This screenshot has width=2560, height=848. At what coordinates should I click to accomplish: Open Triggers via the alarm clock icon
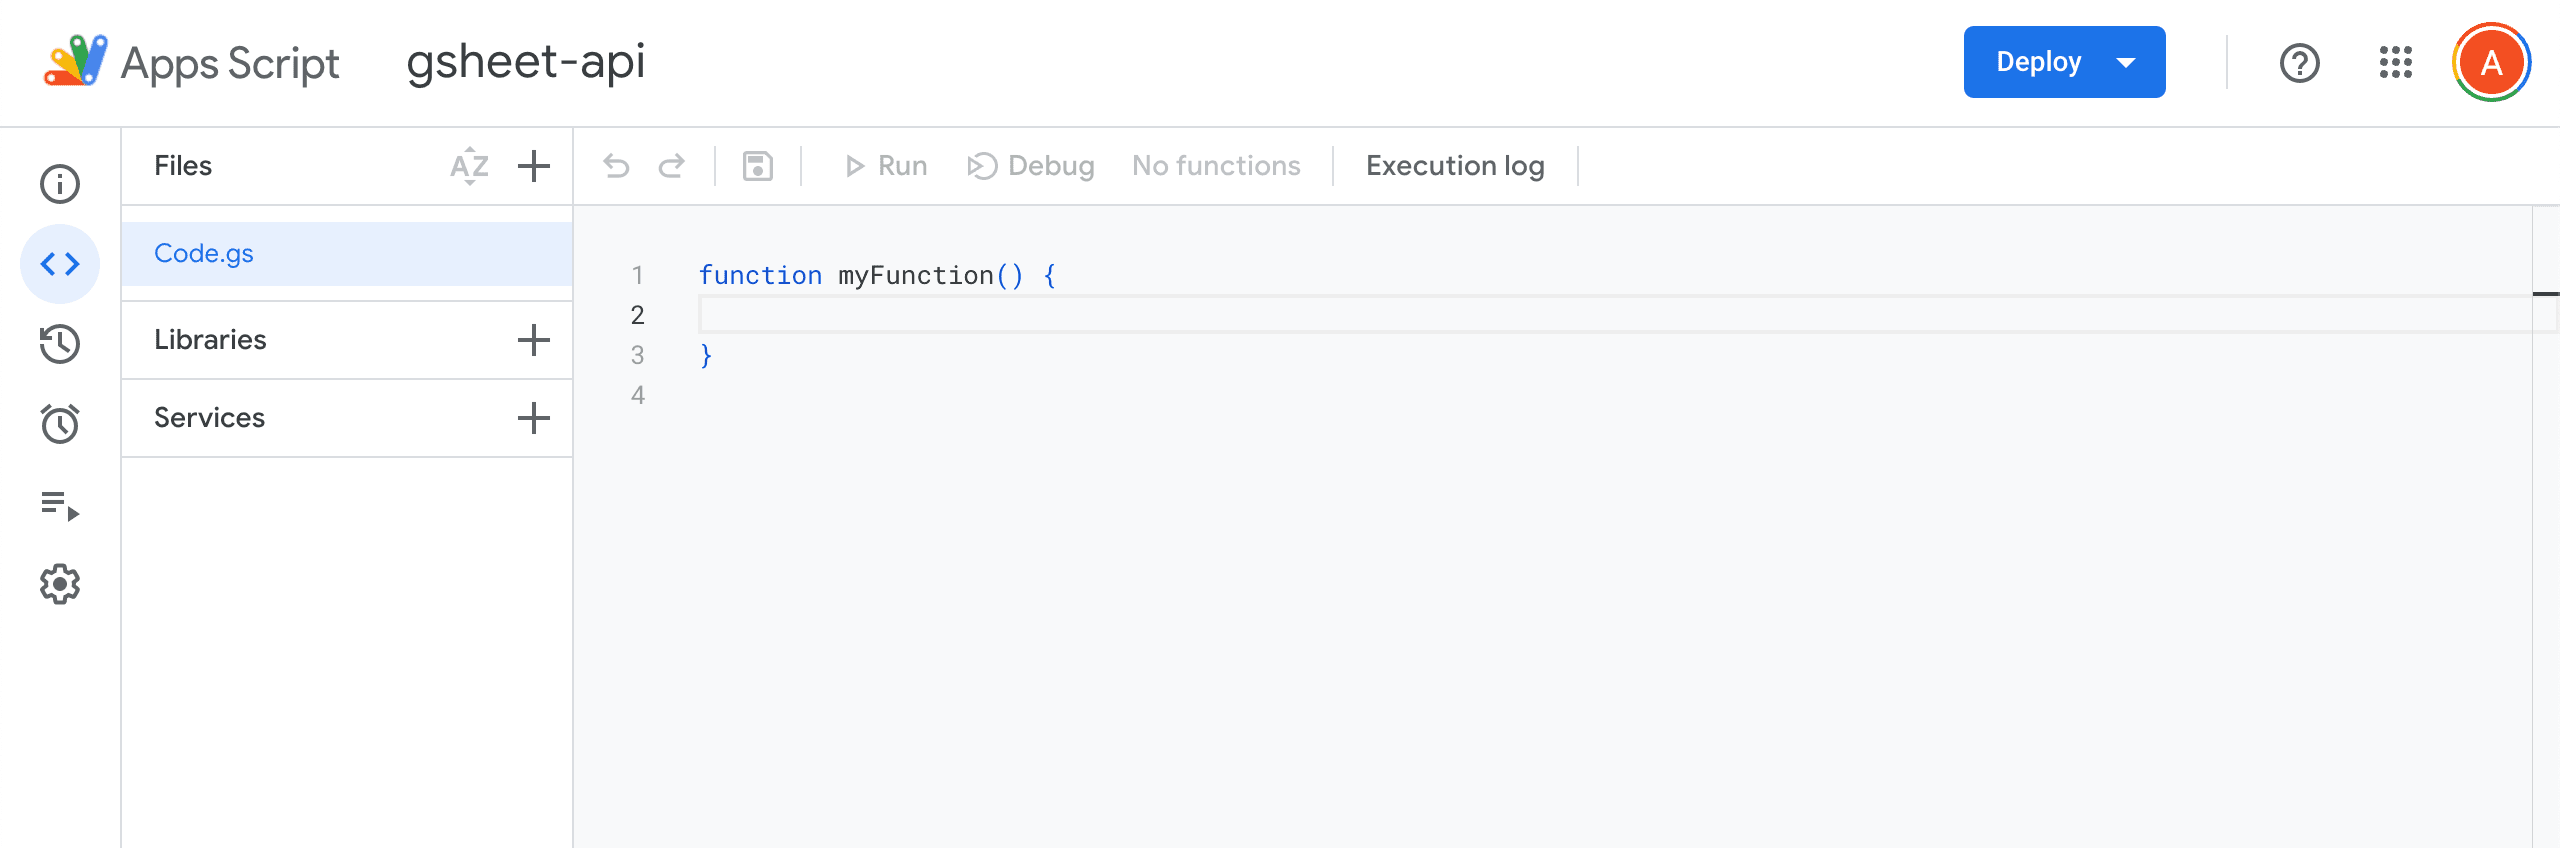(x=60, y=424)
